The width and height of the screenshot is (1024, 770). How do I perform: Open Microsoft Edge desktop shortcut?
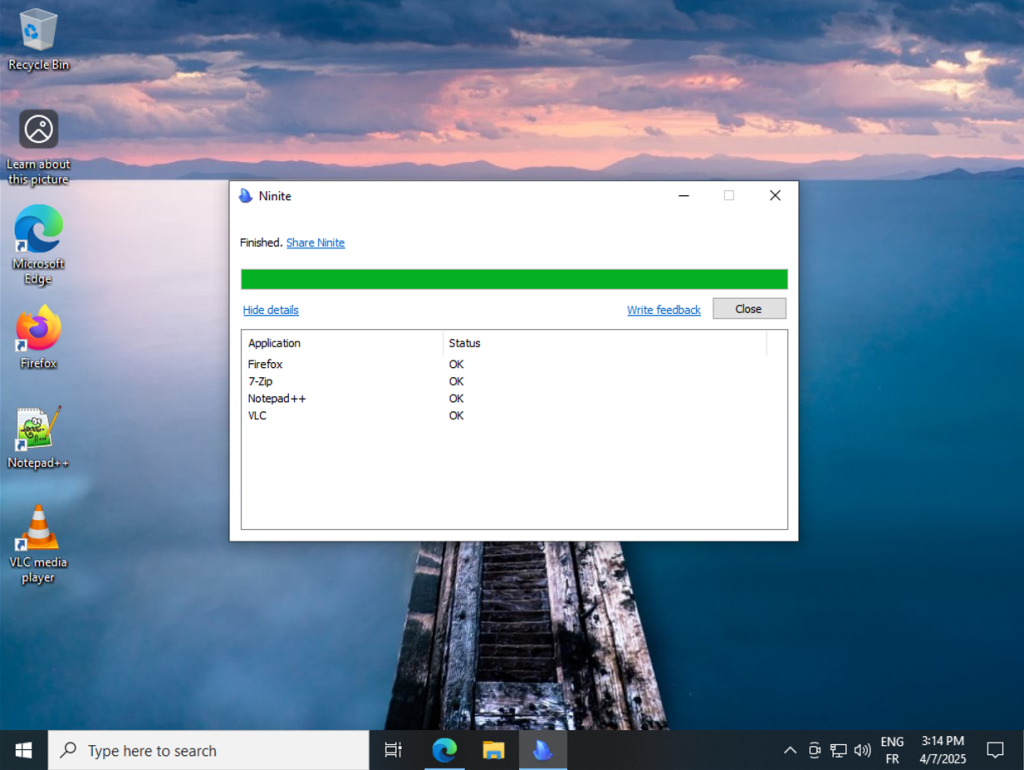coord(39,231)
